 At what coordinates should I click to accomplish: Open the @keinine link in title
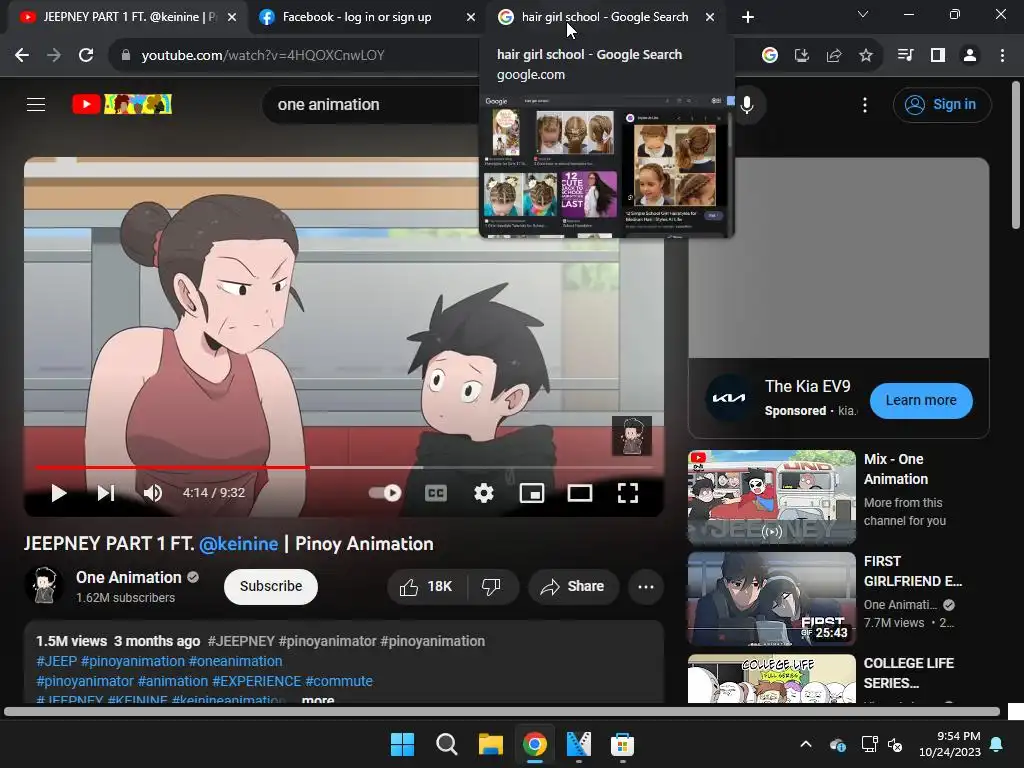(238, 544)
